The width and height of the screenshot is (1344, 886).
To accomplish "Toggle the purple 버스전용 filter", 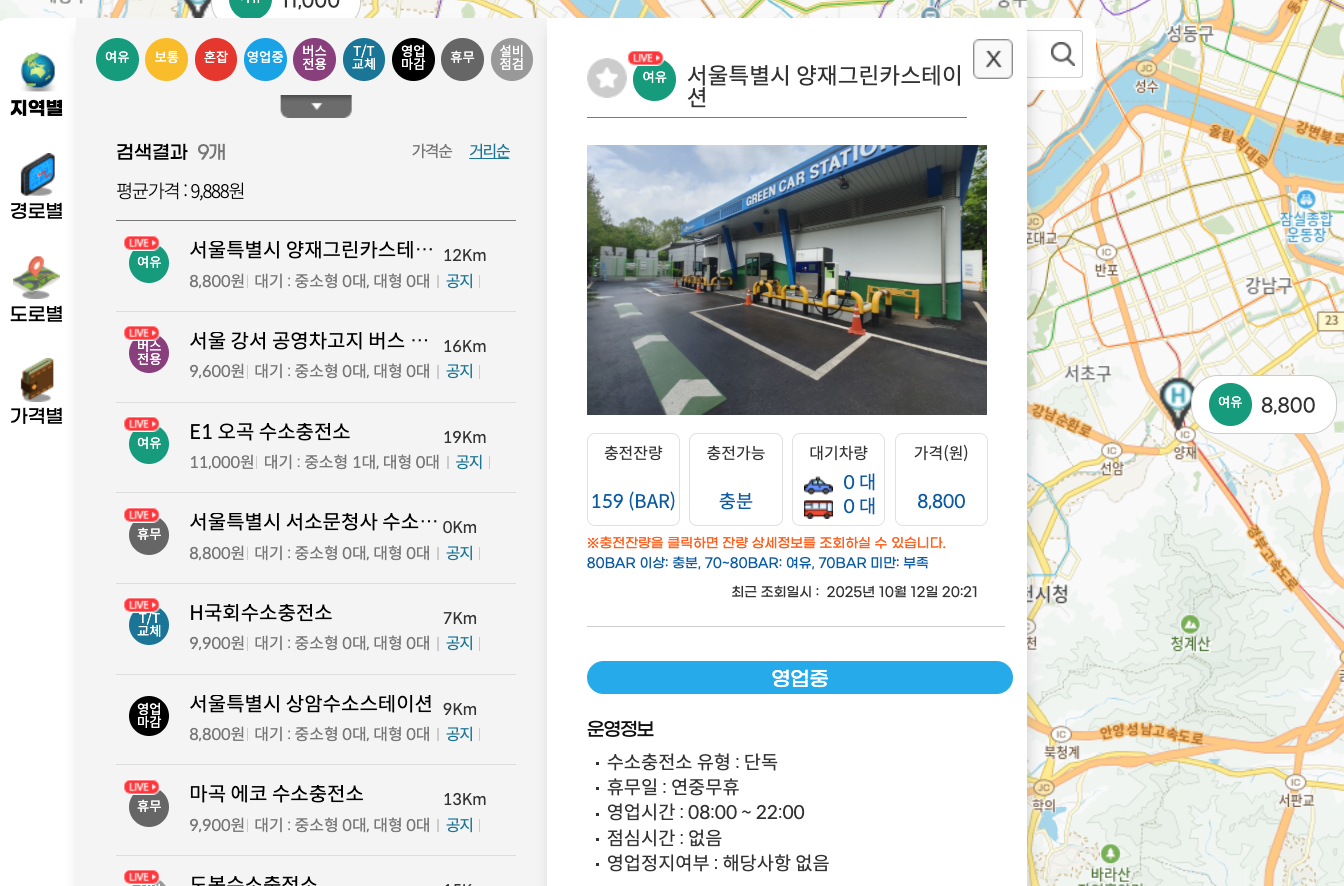I will [x=314, y=59].
